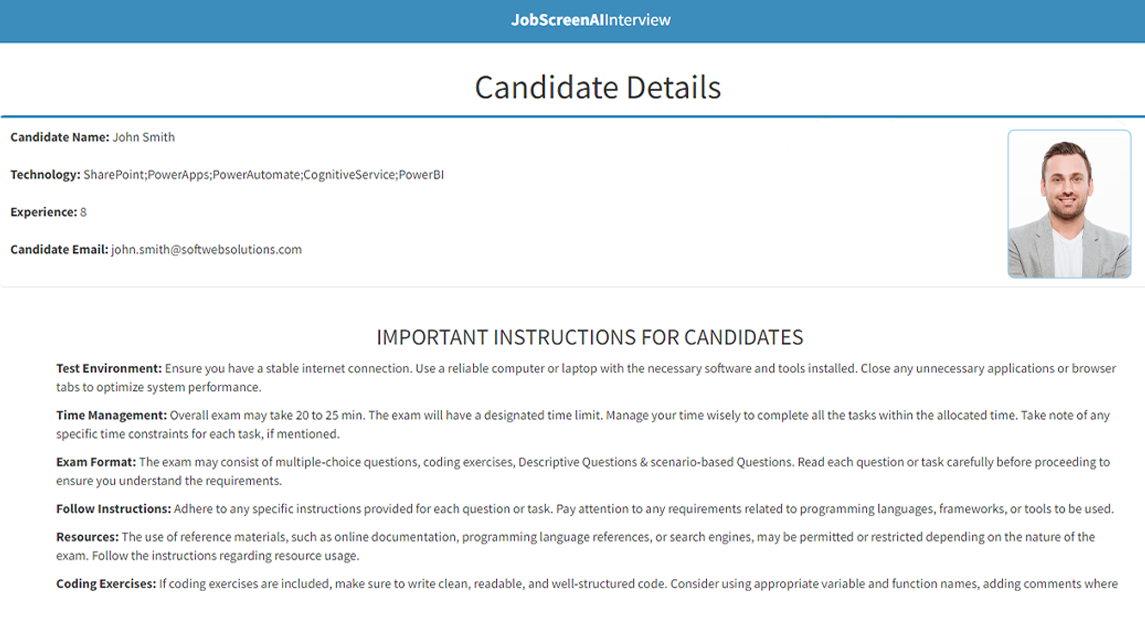The width and height of the screenshot is (1145, 643).
Task: Click the blue top header bar
Action: [x=572, y=21]
